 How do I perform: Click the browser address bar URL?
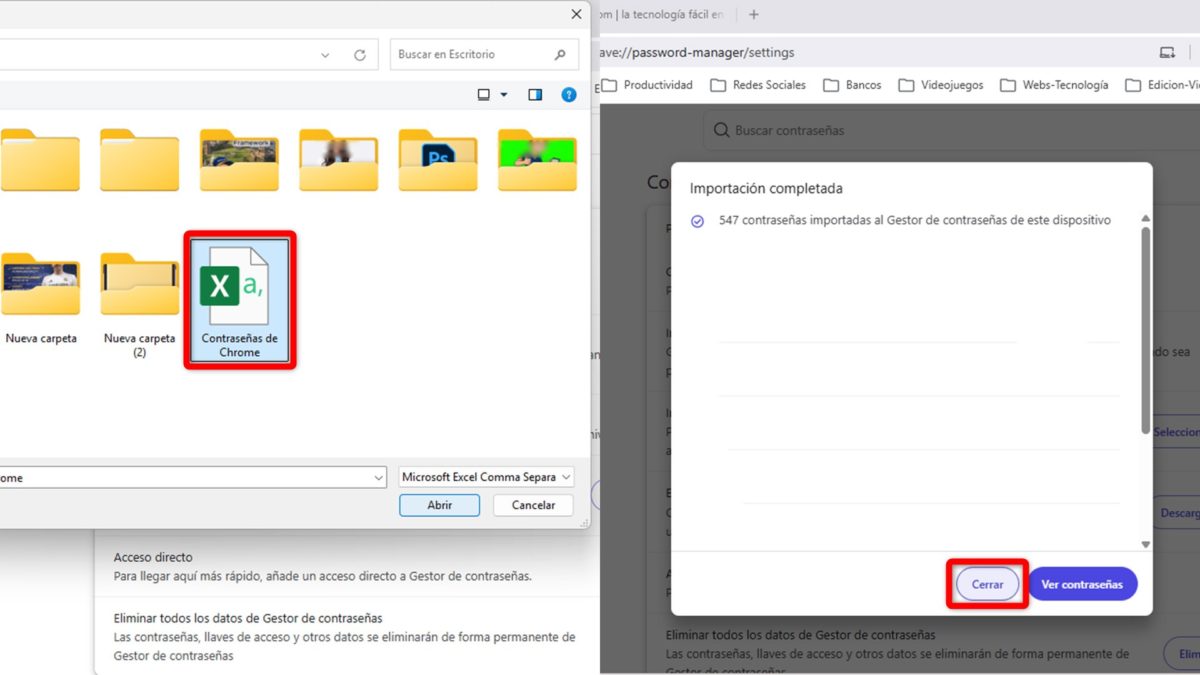[696, 52]
